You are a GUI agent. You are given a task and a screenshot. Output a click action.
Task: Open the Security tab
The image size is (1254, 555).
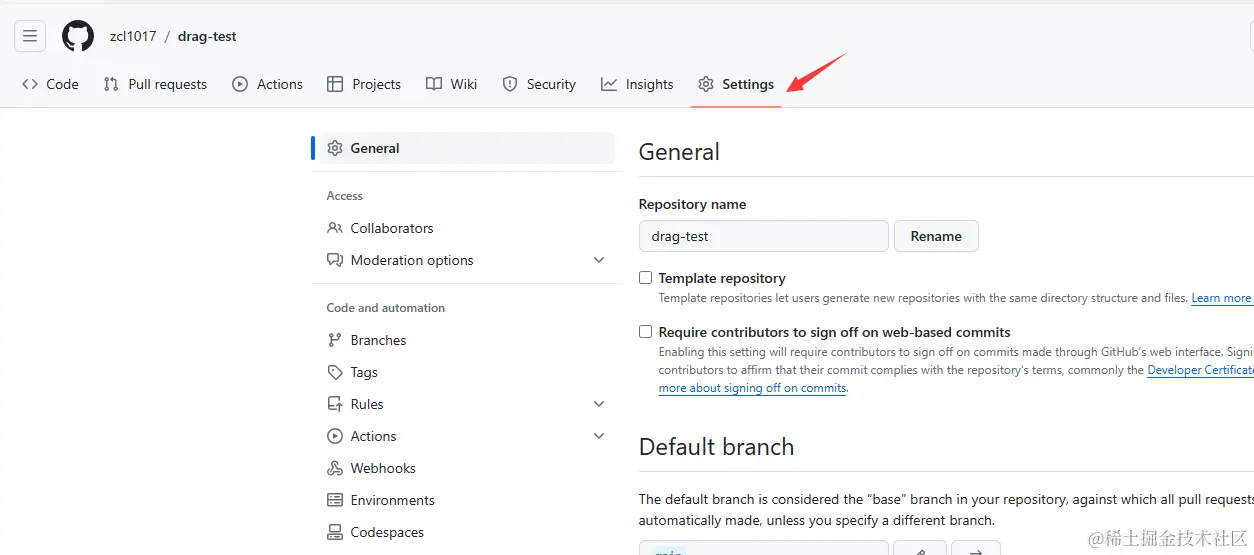pyautogui.click(x=539, y=84)
